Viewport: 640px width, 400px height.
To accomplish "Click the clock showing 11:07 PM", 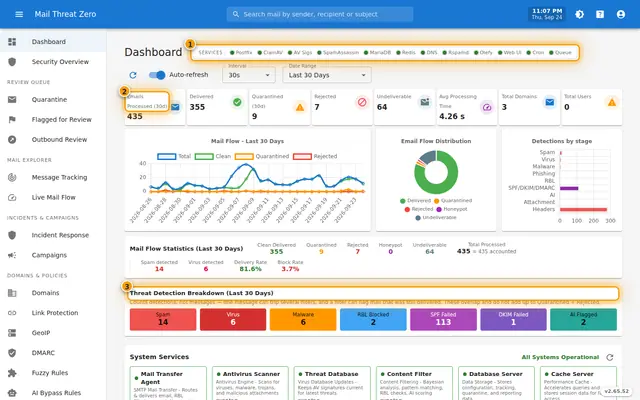I will 547,14.
